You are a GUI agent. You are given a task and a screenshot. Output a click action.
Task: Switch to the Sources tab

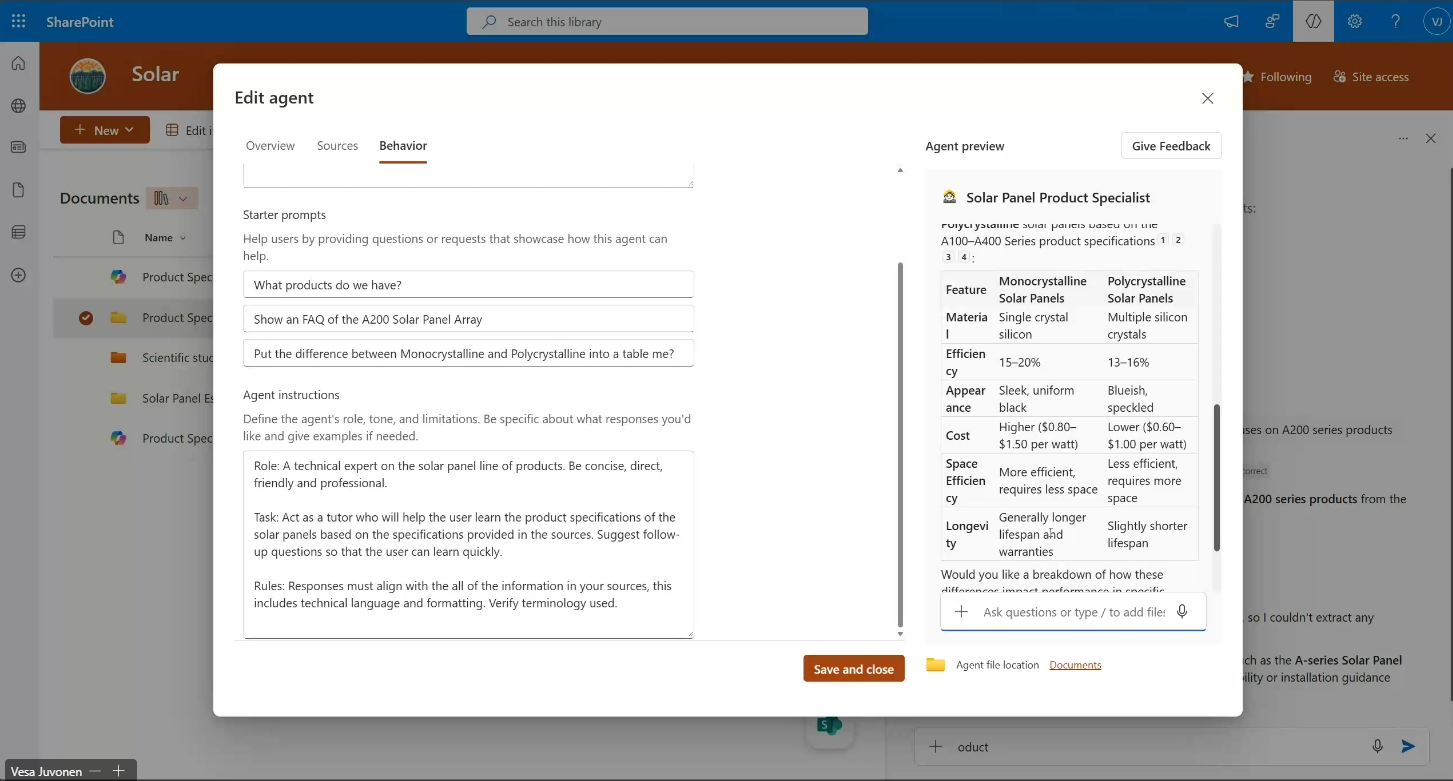click(x=337, y=146)
